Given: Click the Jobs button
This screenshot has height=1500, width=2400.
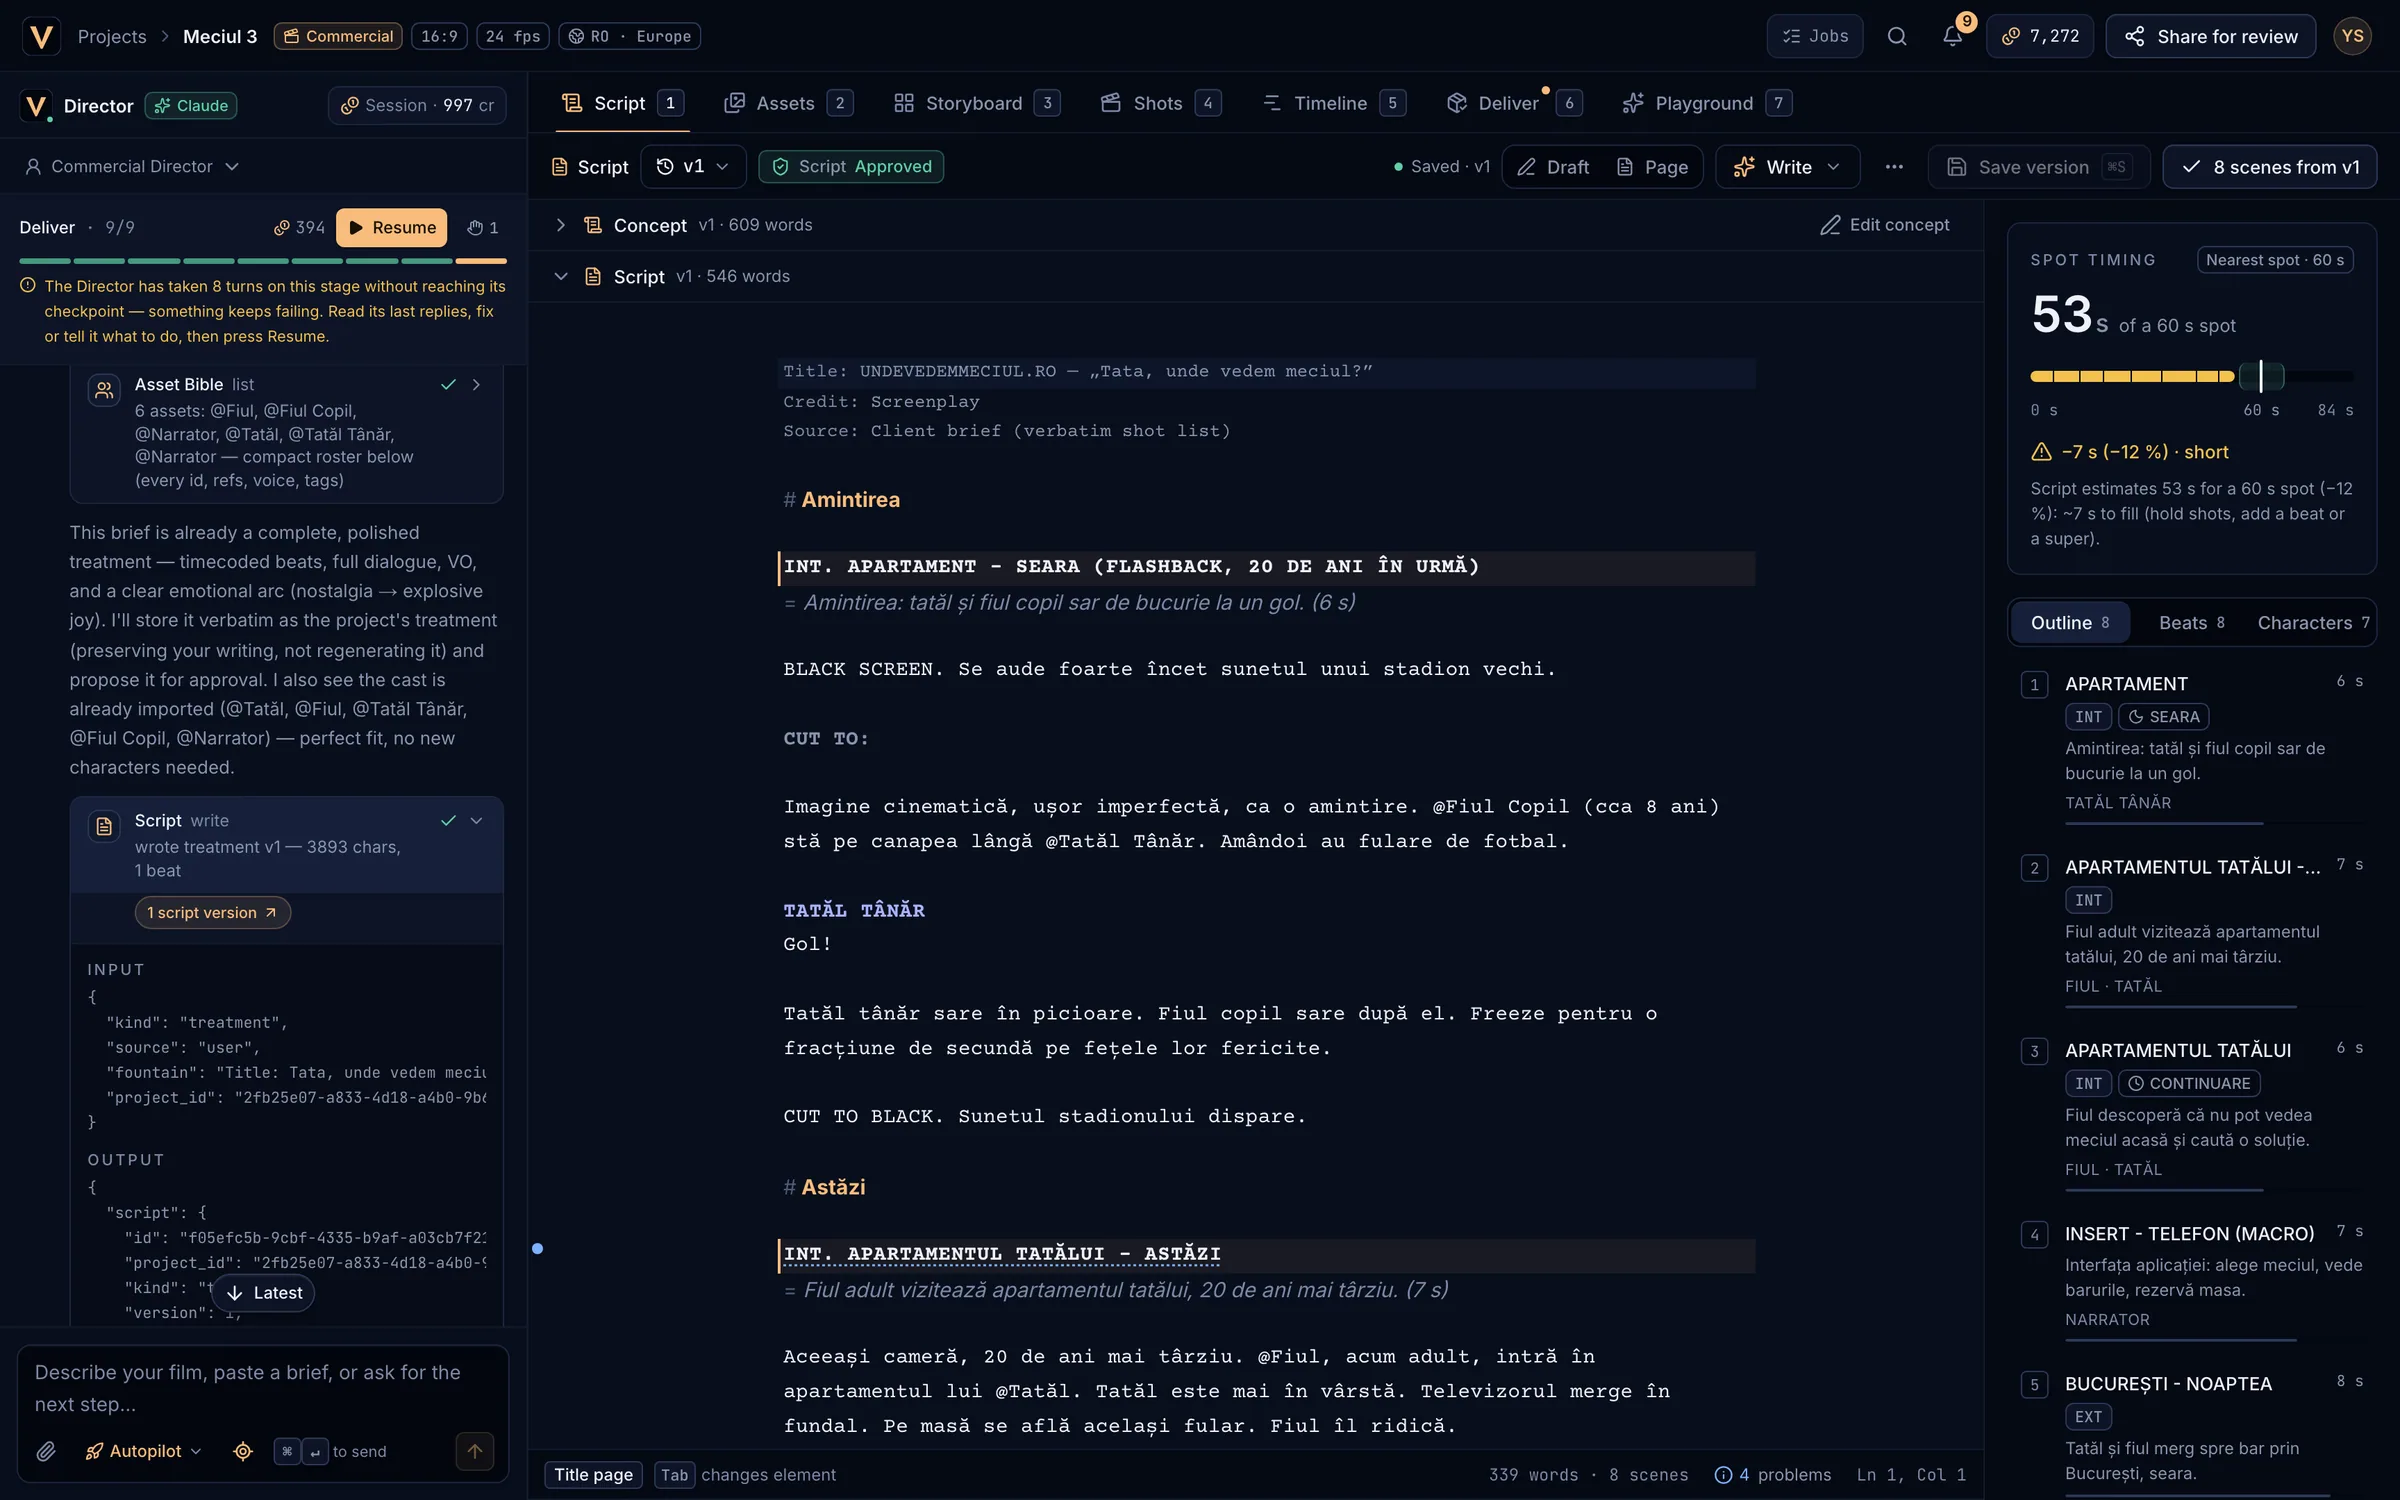Looking at the screenshot, I should [x=1814, y=36].
